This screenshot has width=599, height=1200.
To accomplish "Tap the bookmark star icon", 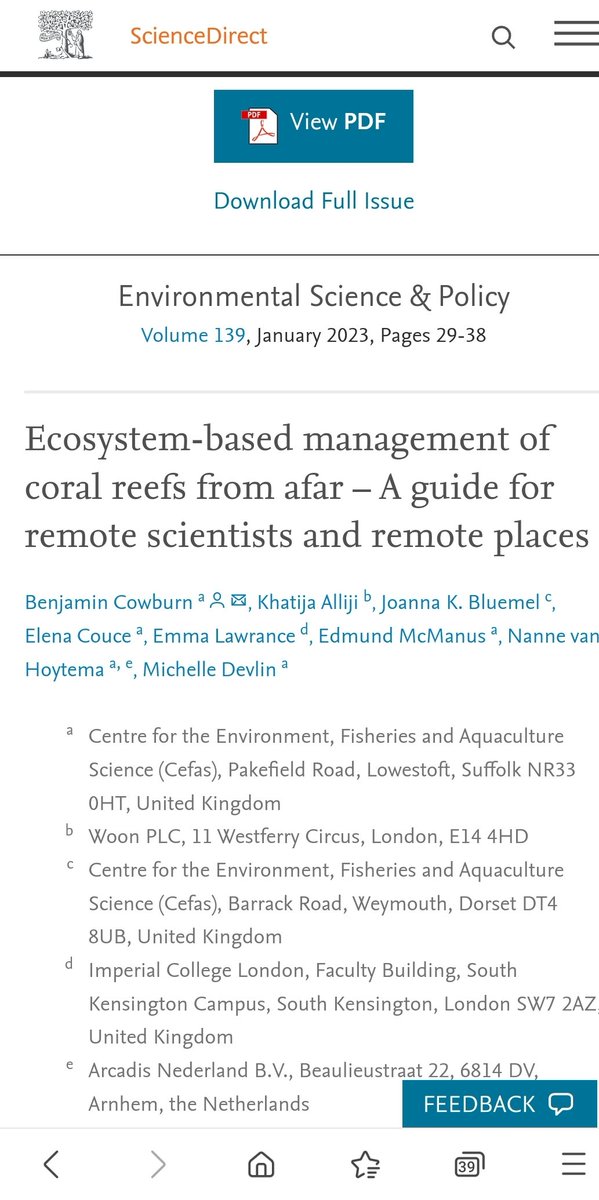I will pyautogui.click(x=365, y=1164).
